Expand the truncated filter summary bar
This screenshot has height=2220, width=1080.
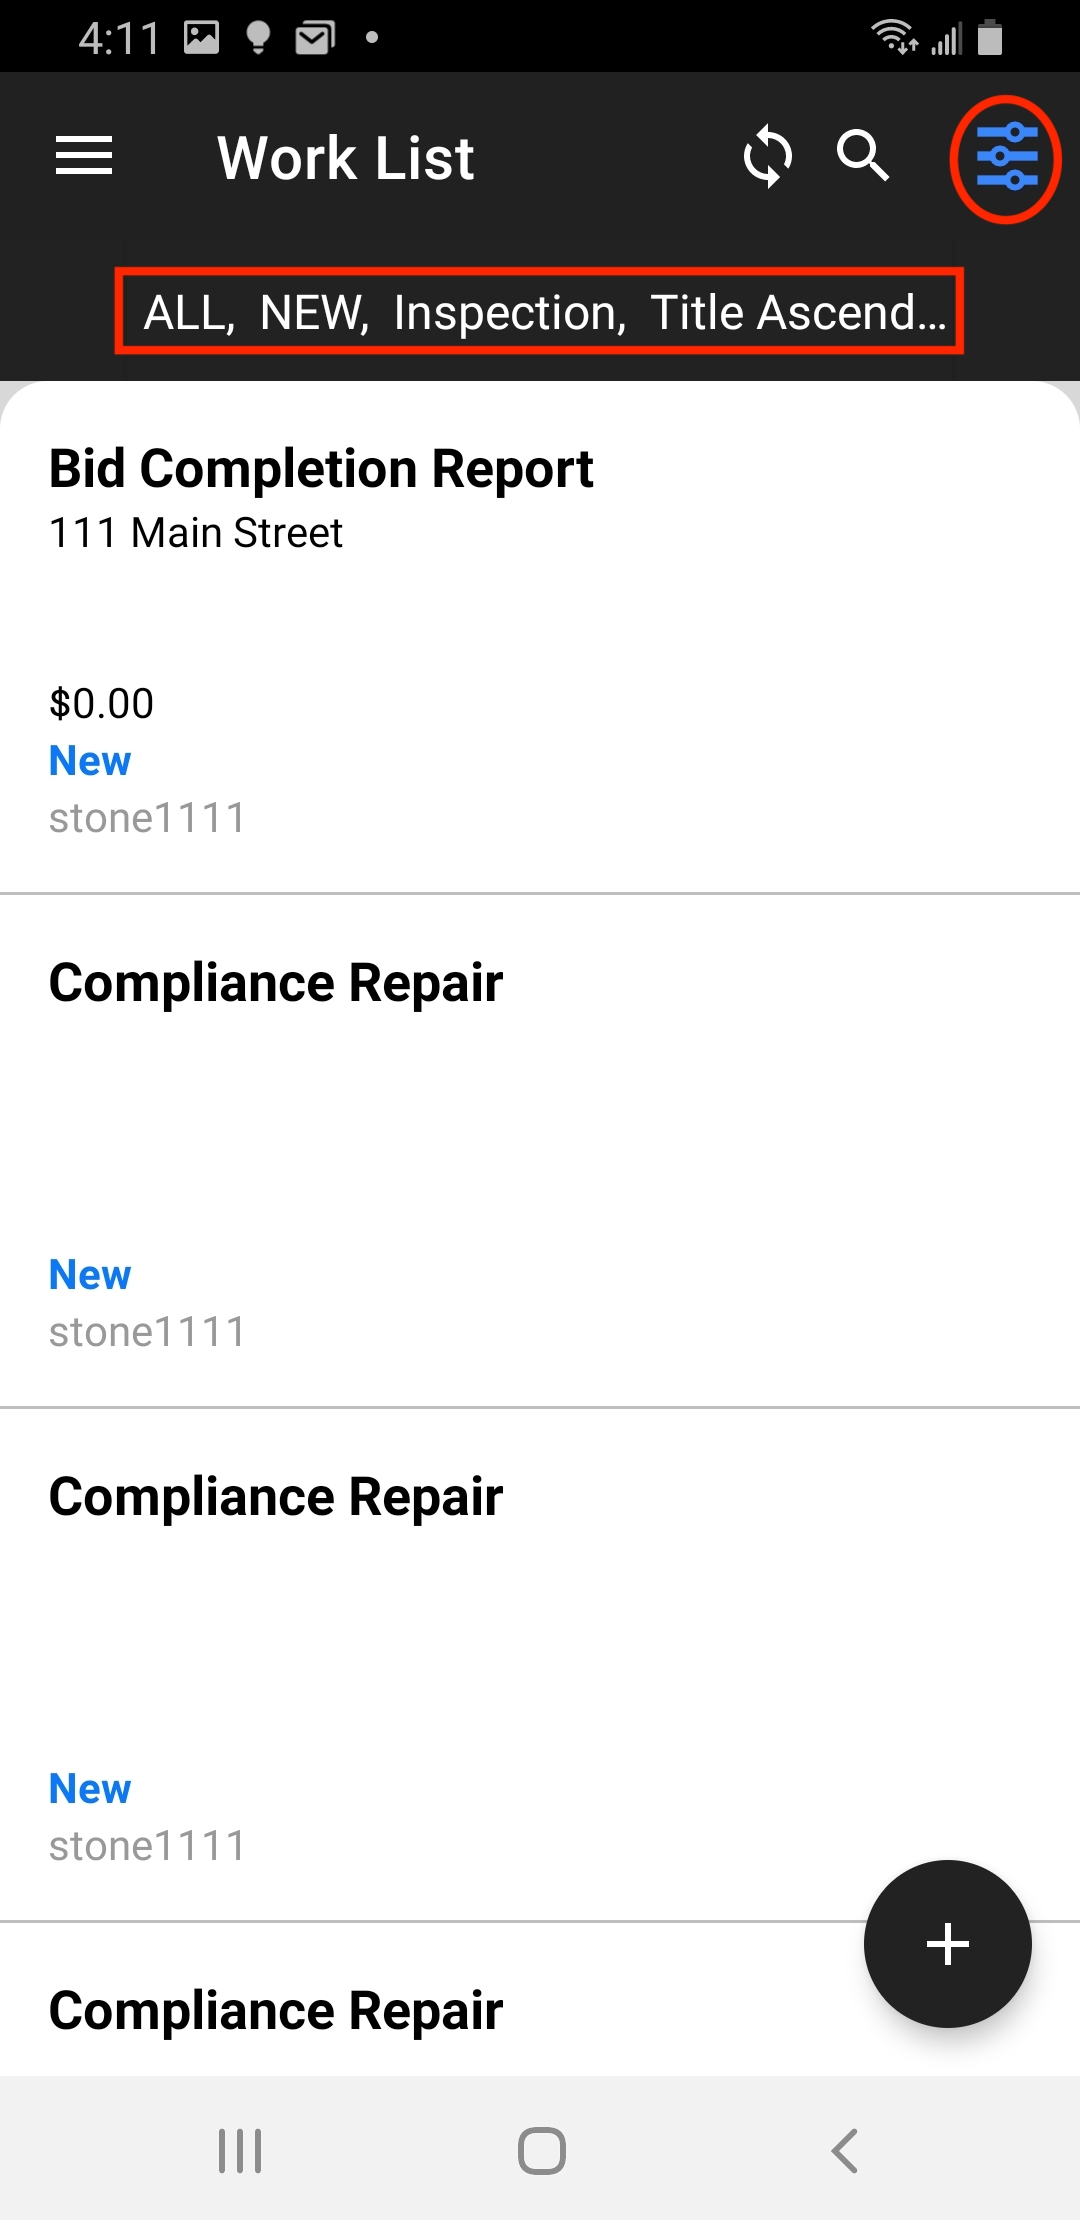pyautogui.click(x=540, y=311)
